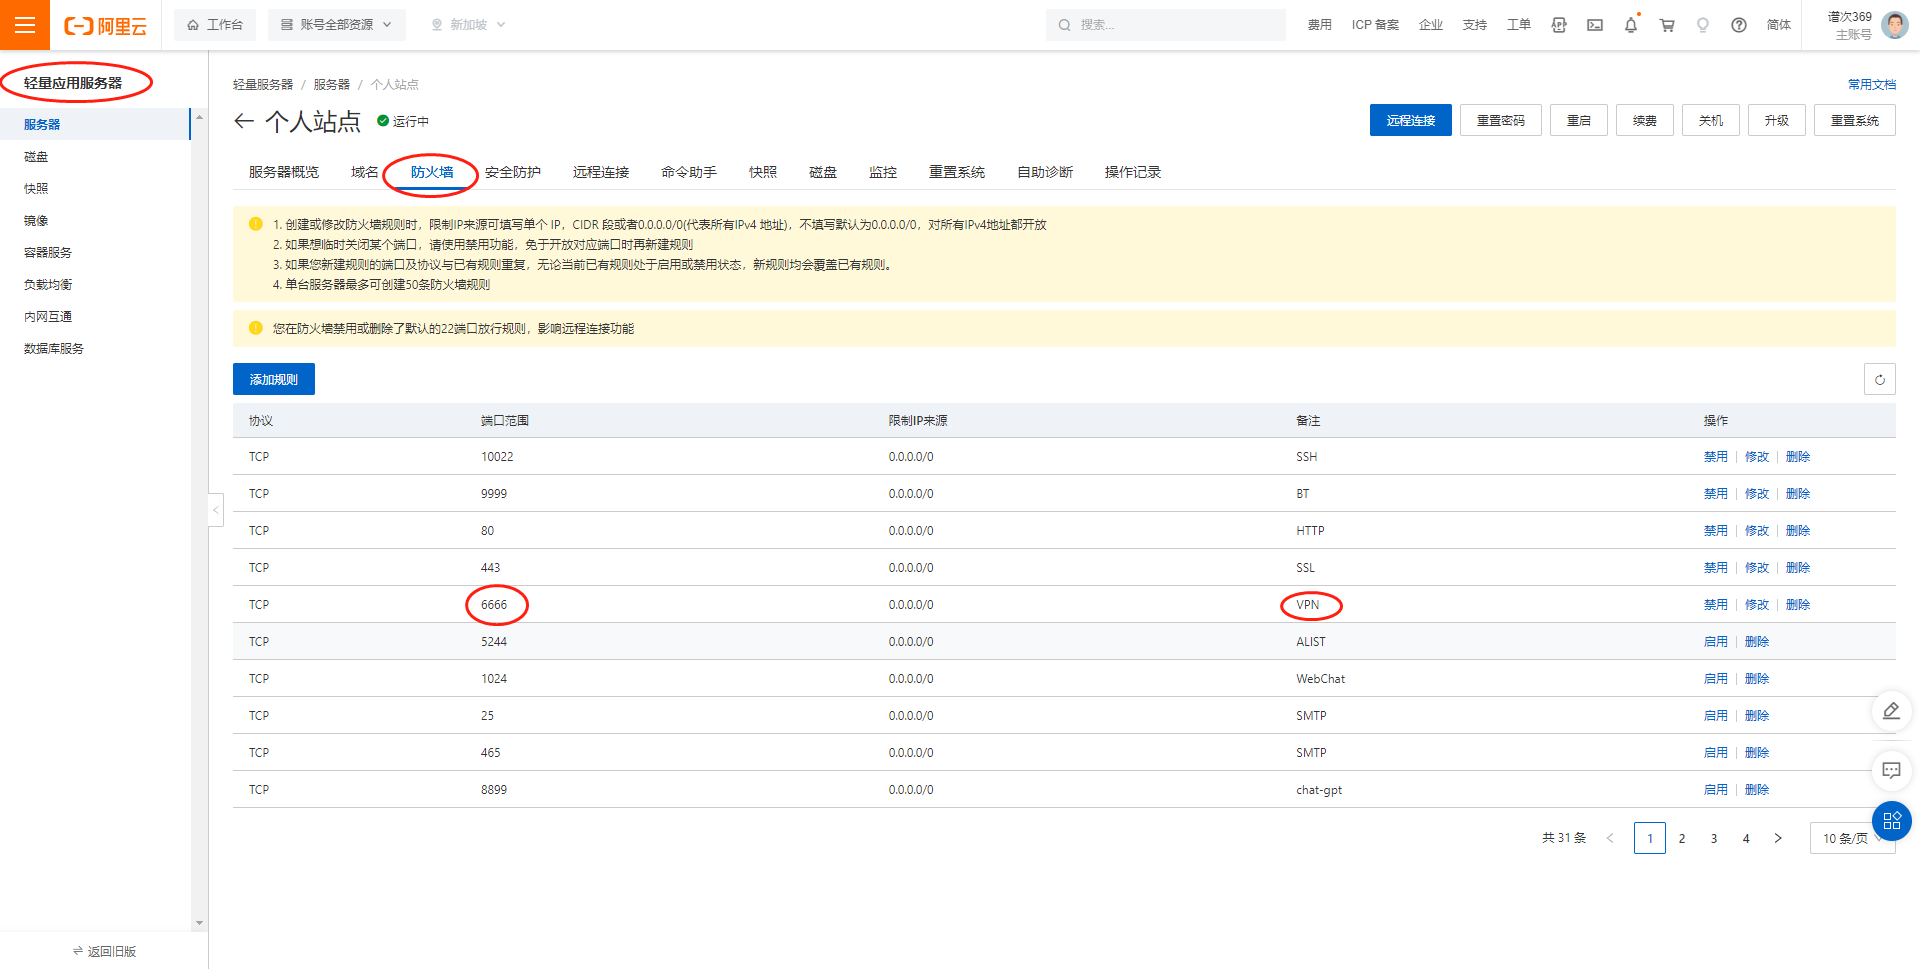The height and width of the screenshot is (969, 1920).
Task: Open the API tools icon in header
Action: [1559, 25]
